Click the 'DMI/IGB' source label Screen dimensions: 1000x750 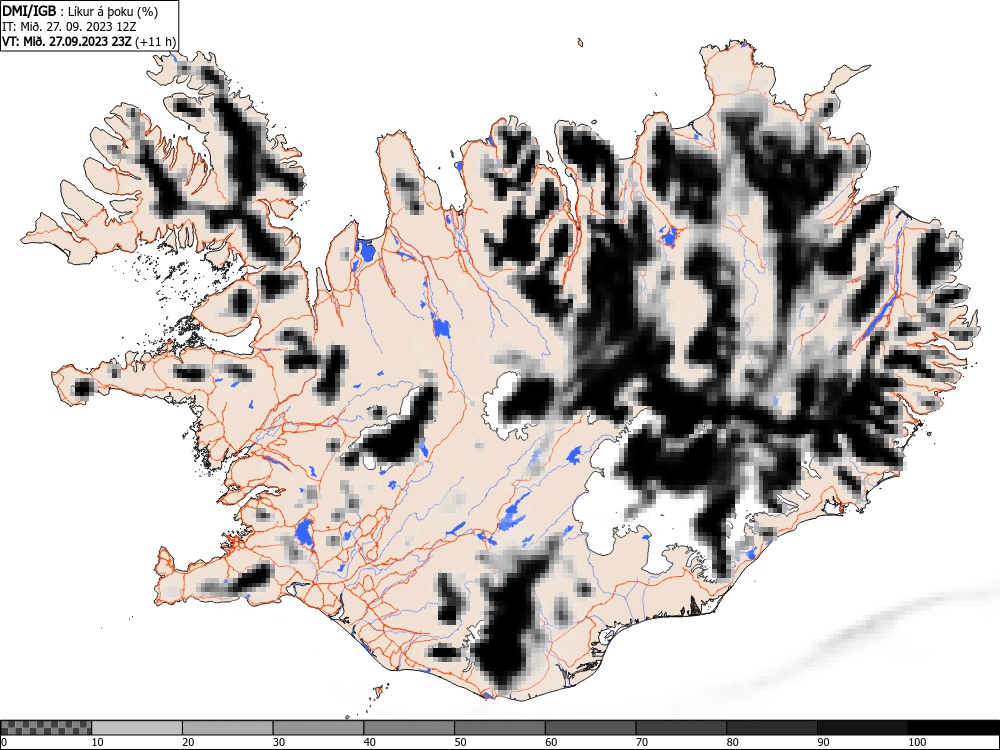coord(29,11)
